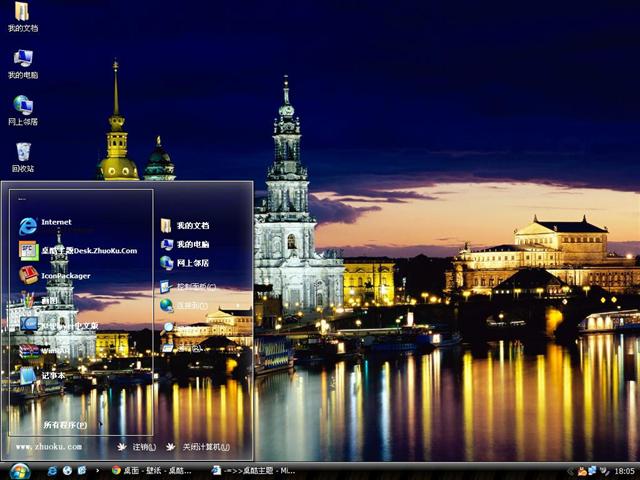Open 控制面板(C) in the Start menu
Screen dimensions: 640x480
tap(188, 287)
